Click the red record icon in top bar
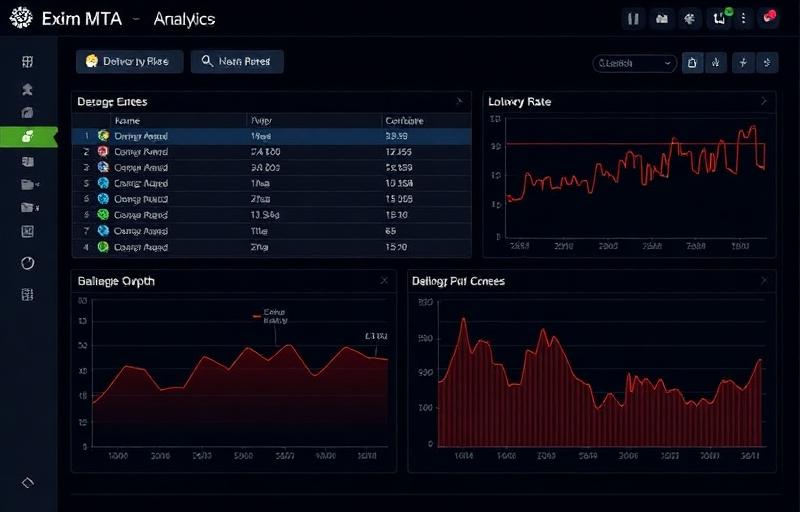Screen dimensions: 800x512 click(769, 18)
